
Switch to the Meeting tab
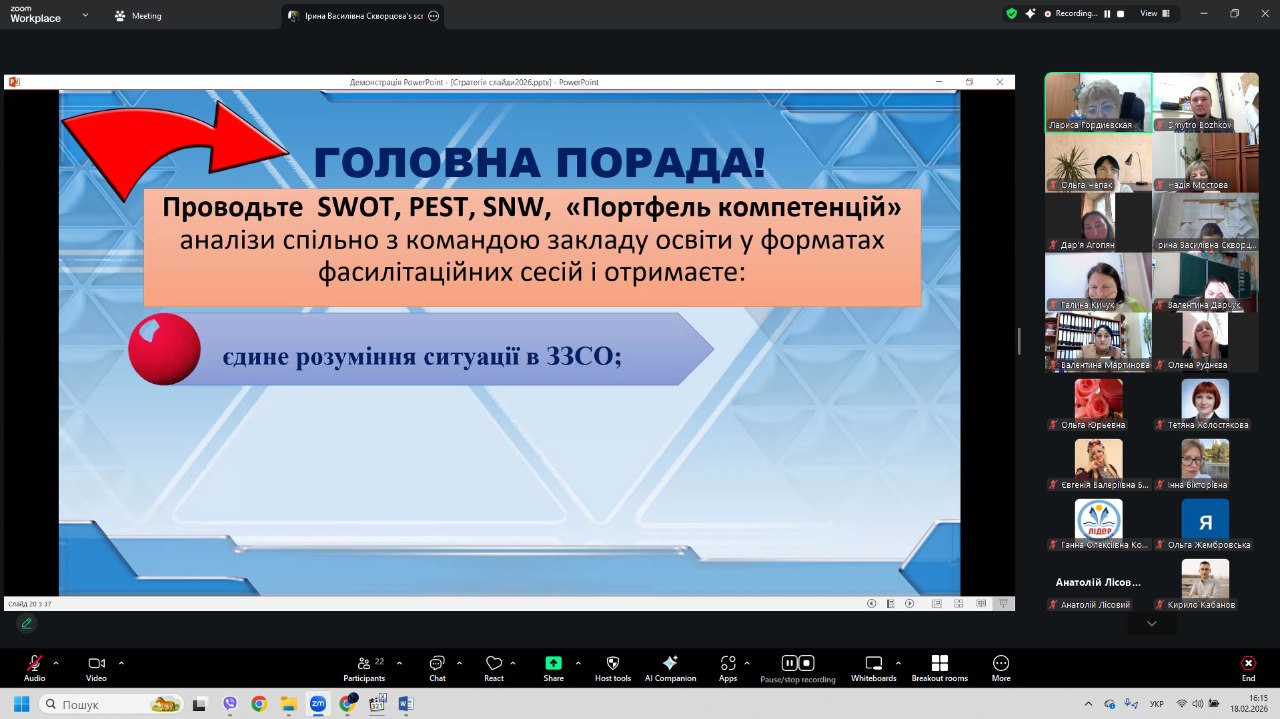[x=139, y=16]
